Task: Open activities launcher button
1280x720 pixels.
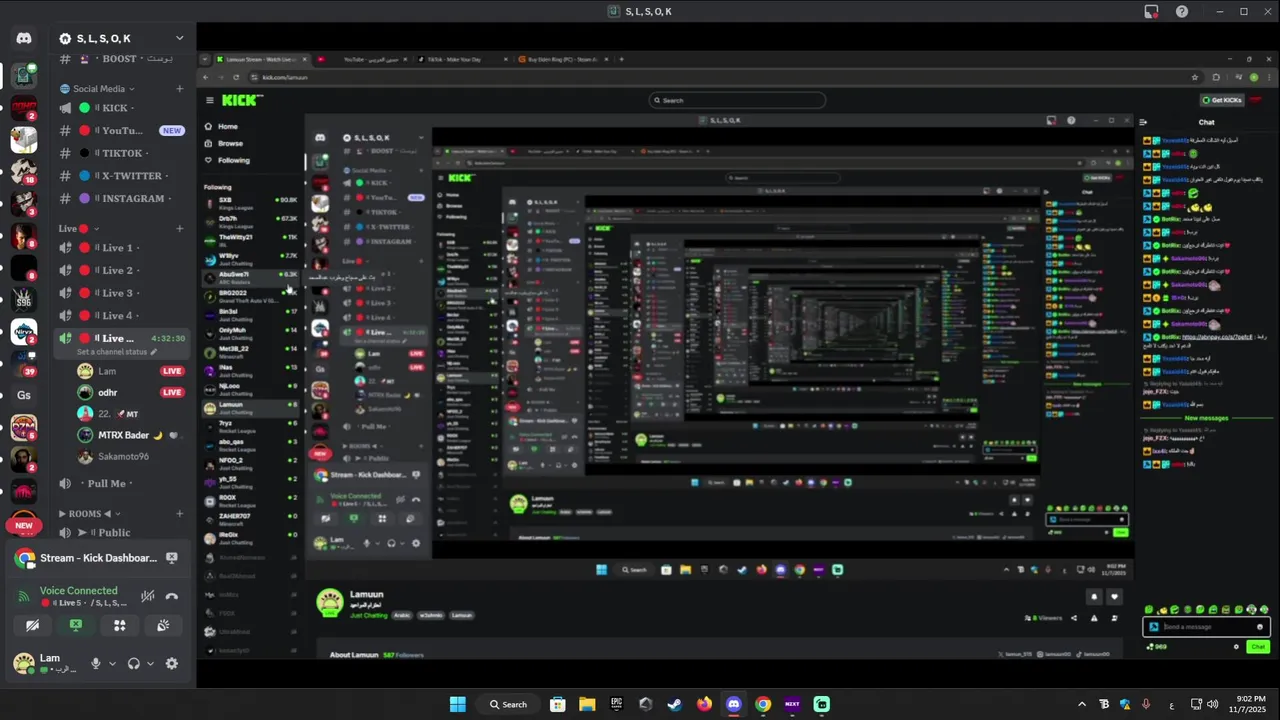Action: [x=120, y=626]
